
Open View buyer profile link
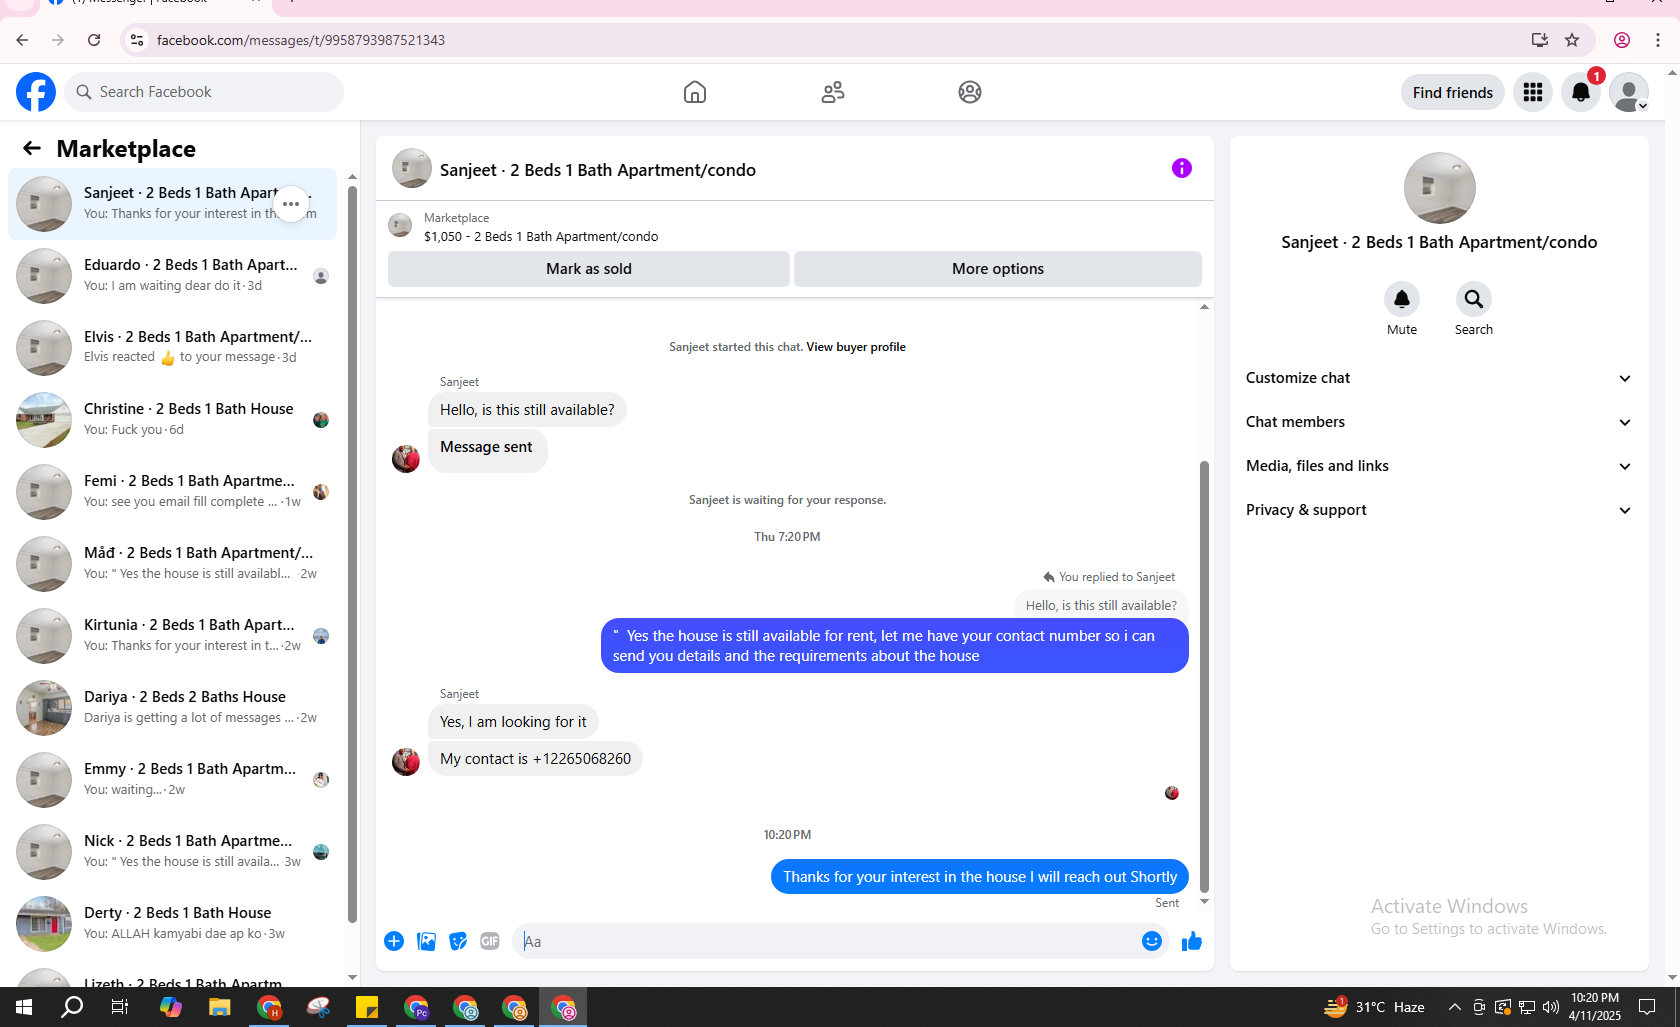coord(856,347)
